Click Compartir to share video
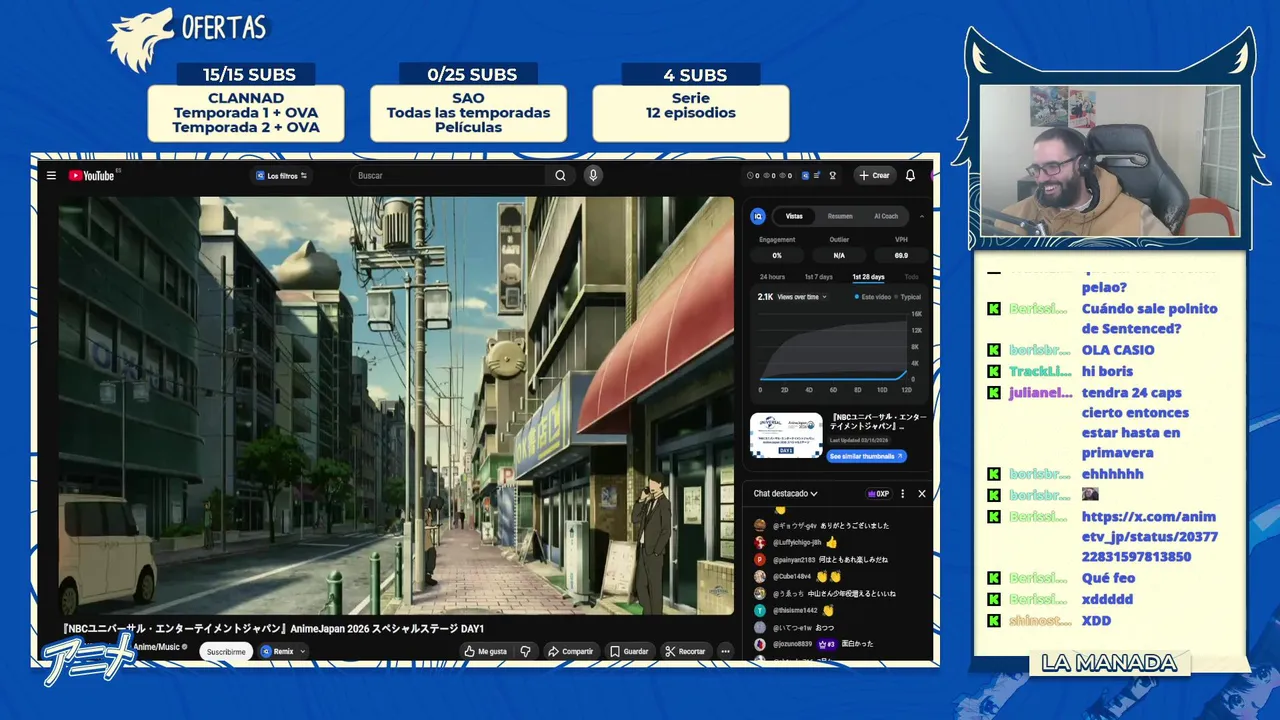1280x720 pixels. click(x=570, y=651)
